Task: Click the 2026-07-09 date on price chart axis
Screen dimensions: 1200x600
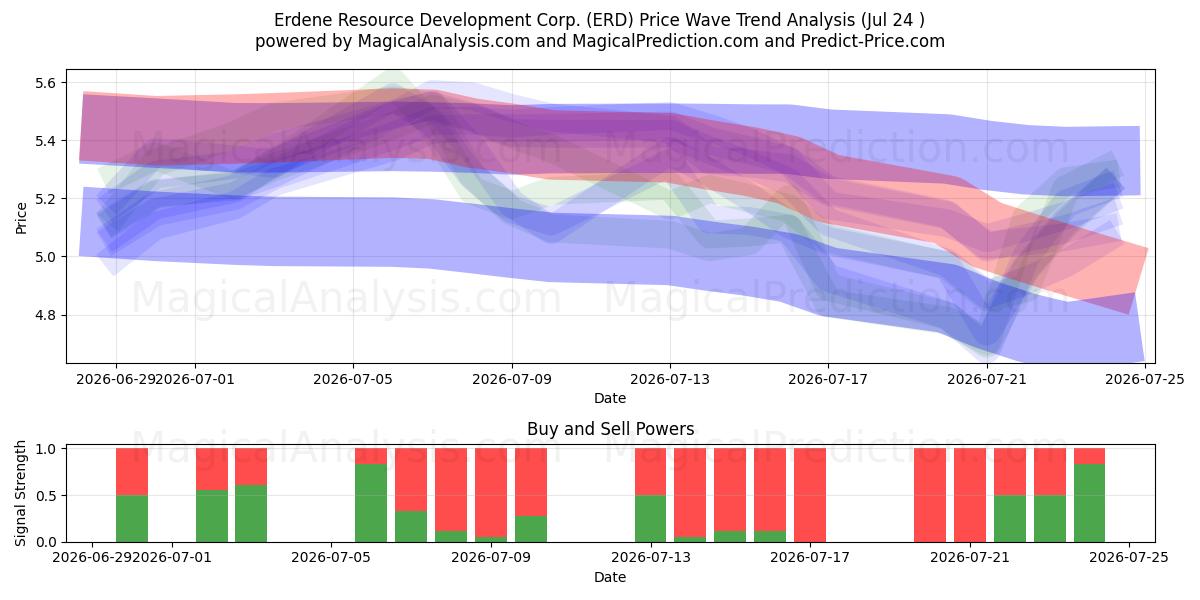Action: point(512,379)
